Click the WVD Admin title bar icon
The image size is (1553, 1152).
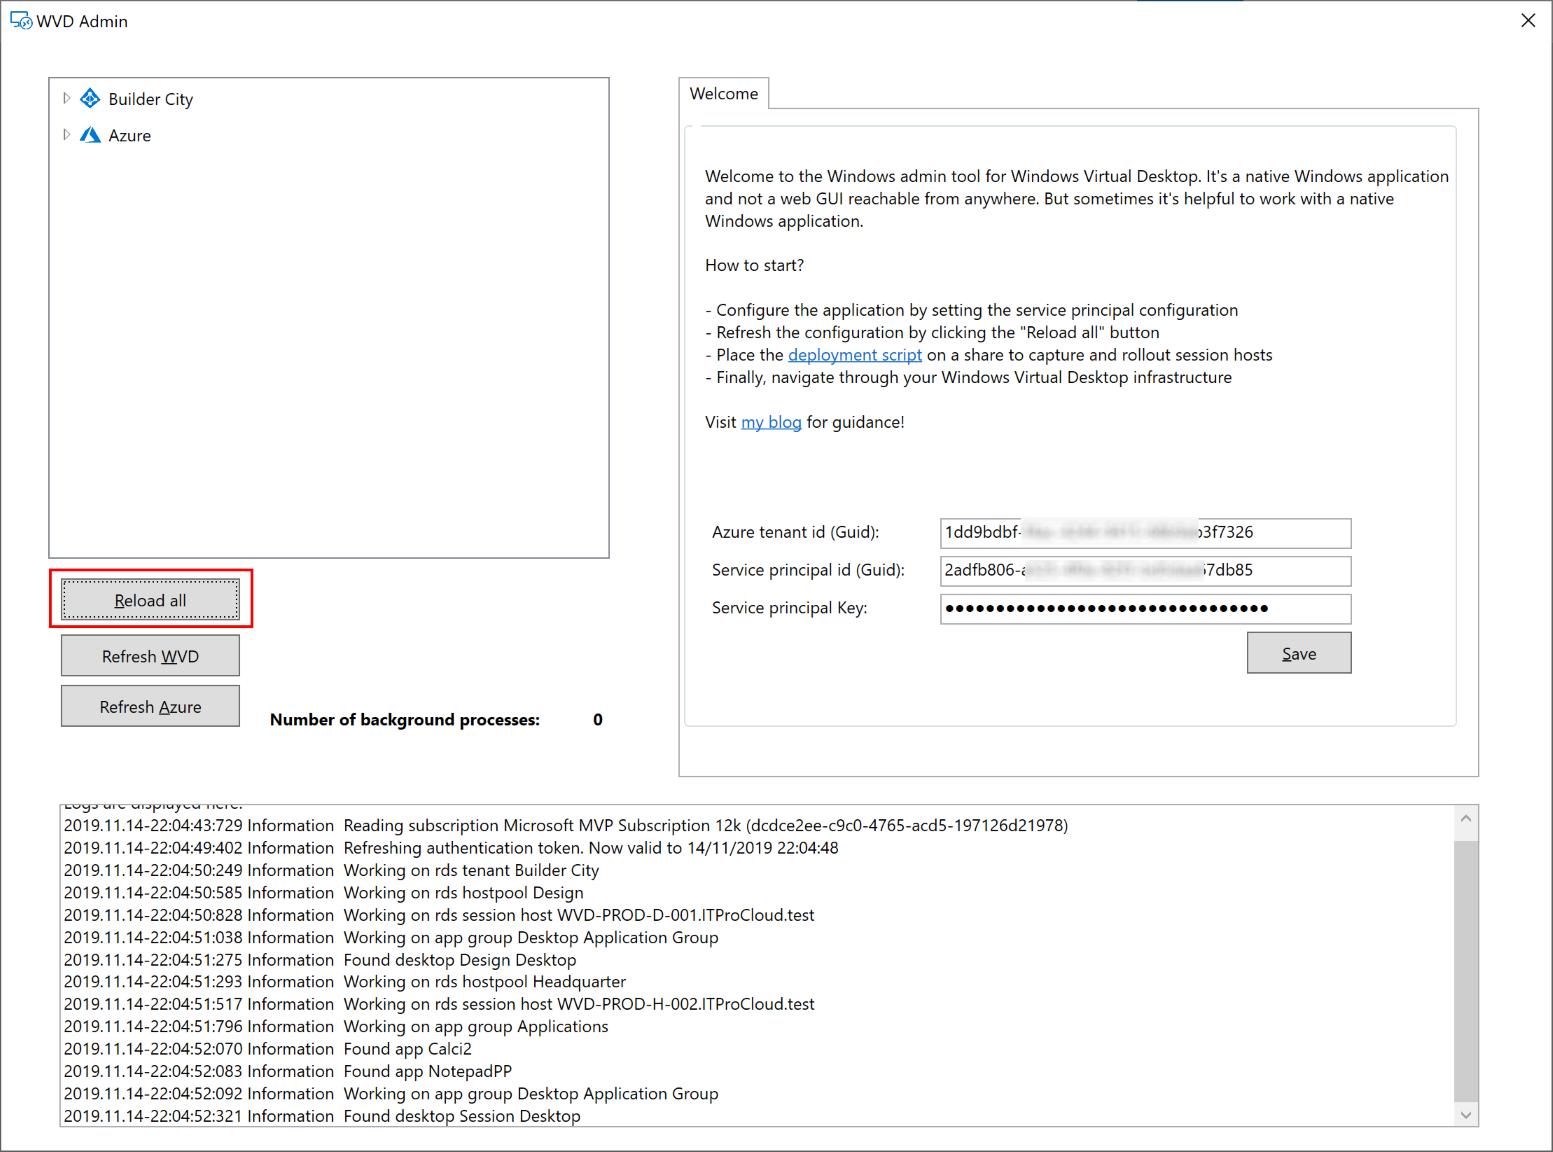tap(21, 21)
